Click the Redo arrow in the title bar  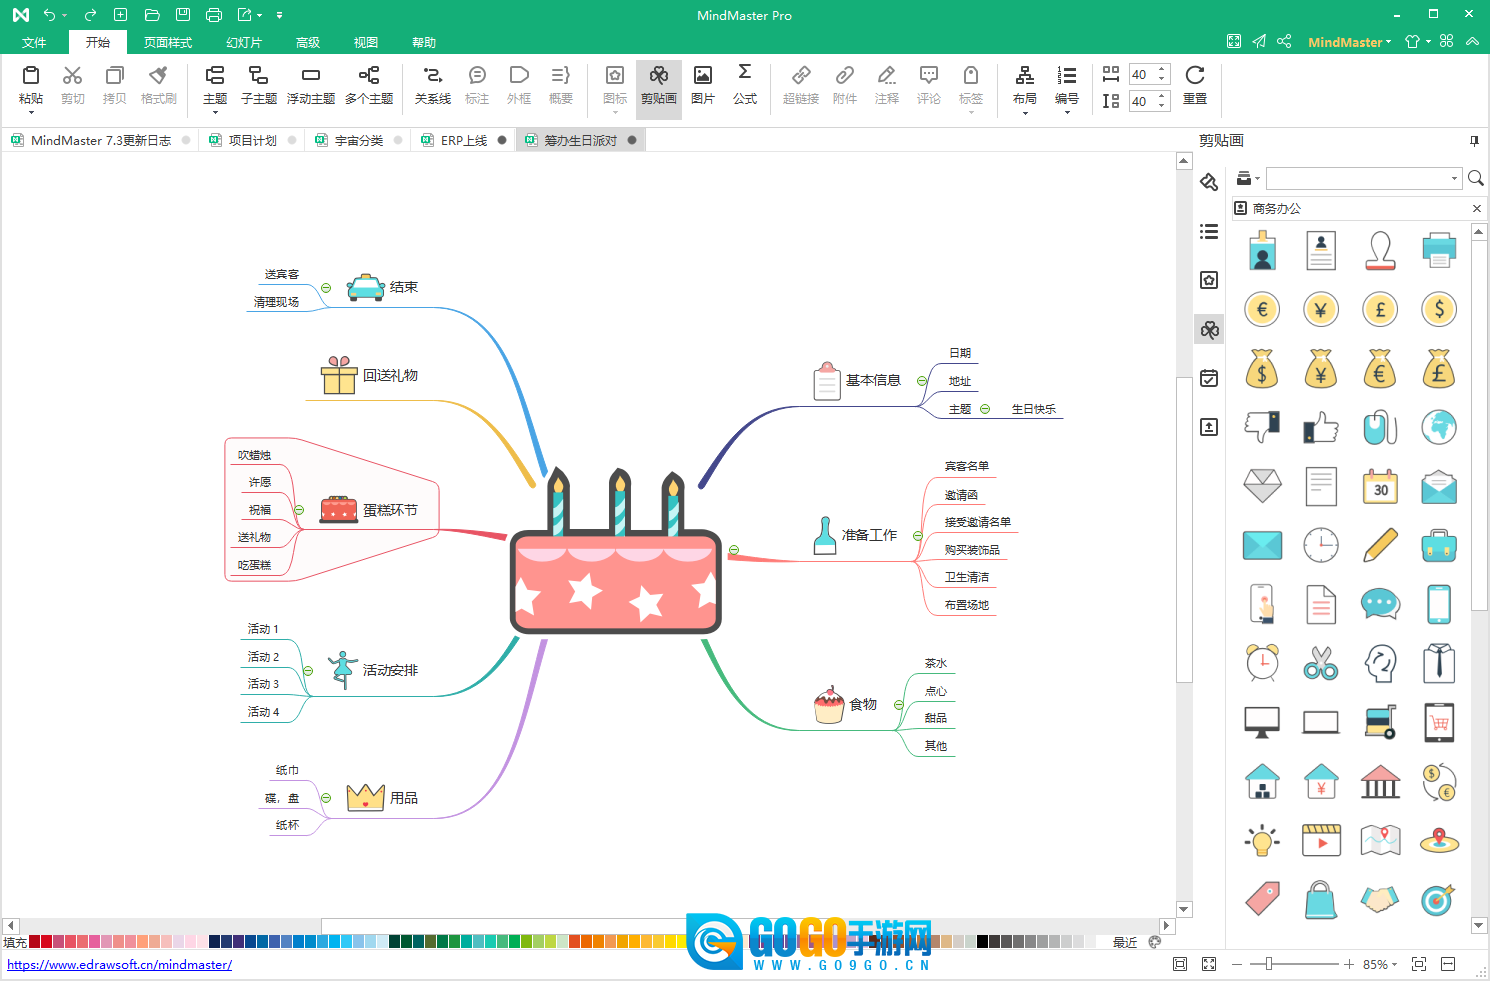pos(90,15)
